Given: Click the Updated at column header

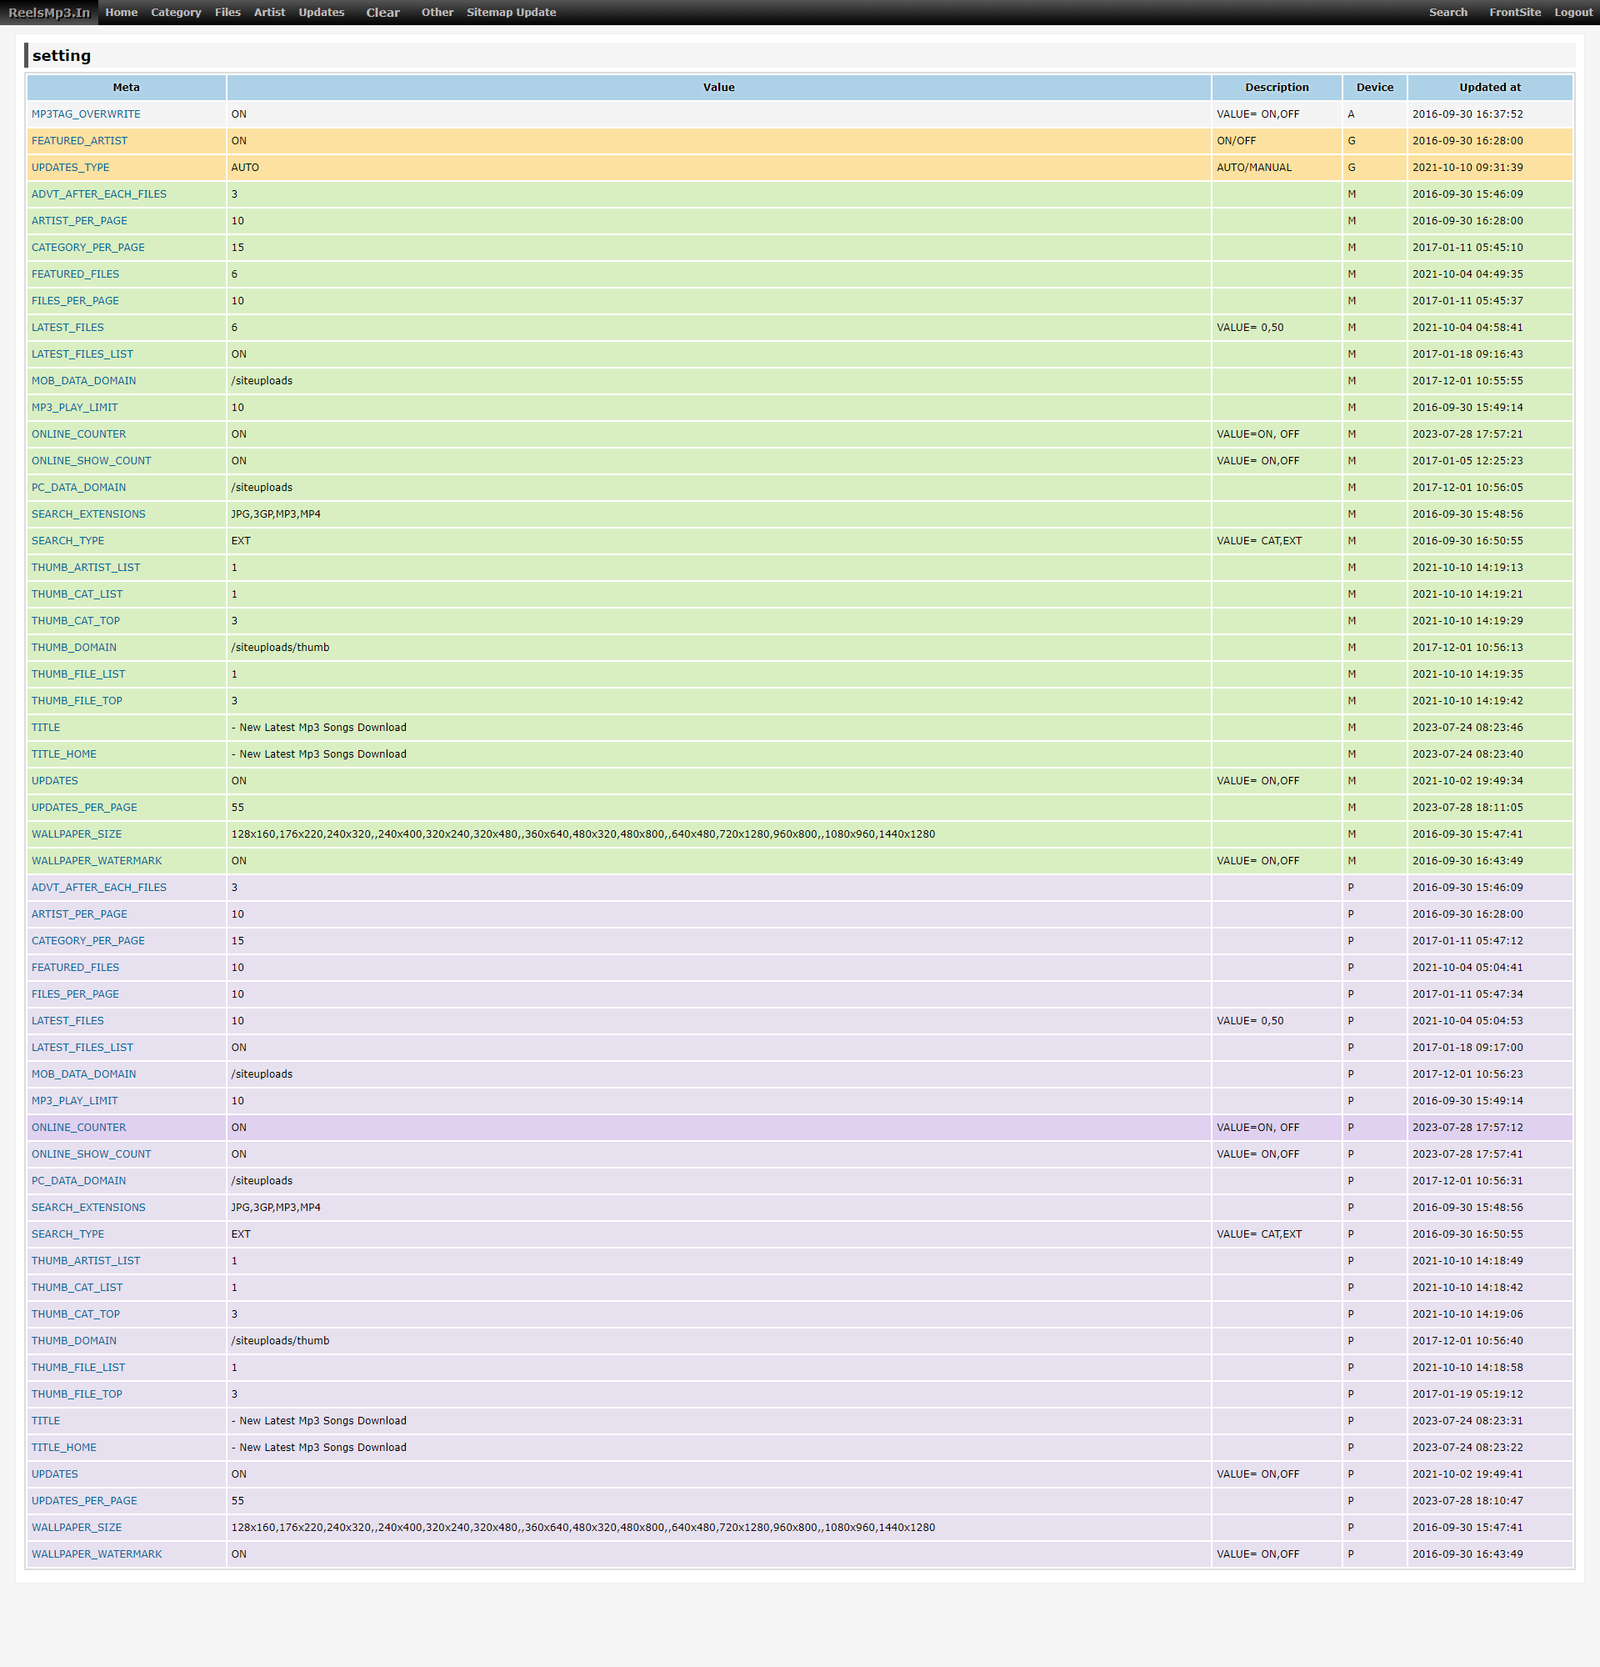Looking at the screenshot, I should [1489, 88].
